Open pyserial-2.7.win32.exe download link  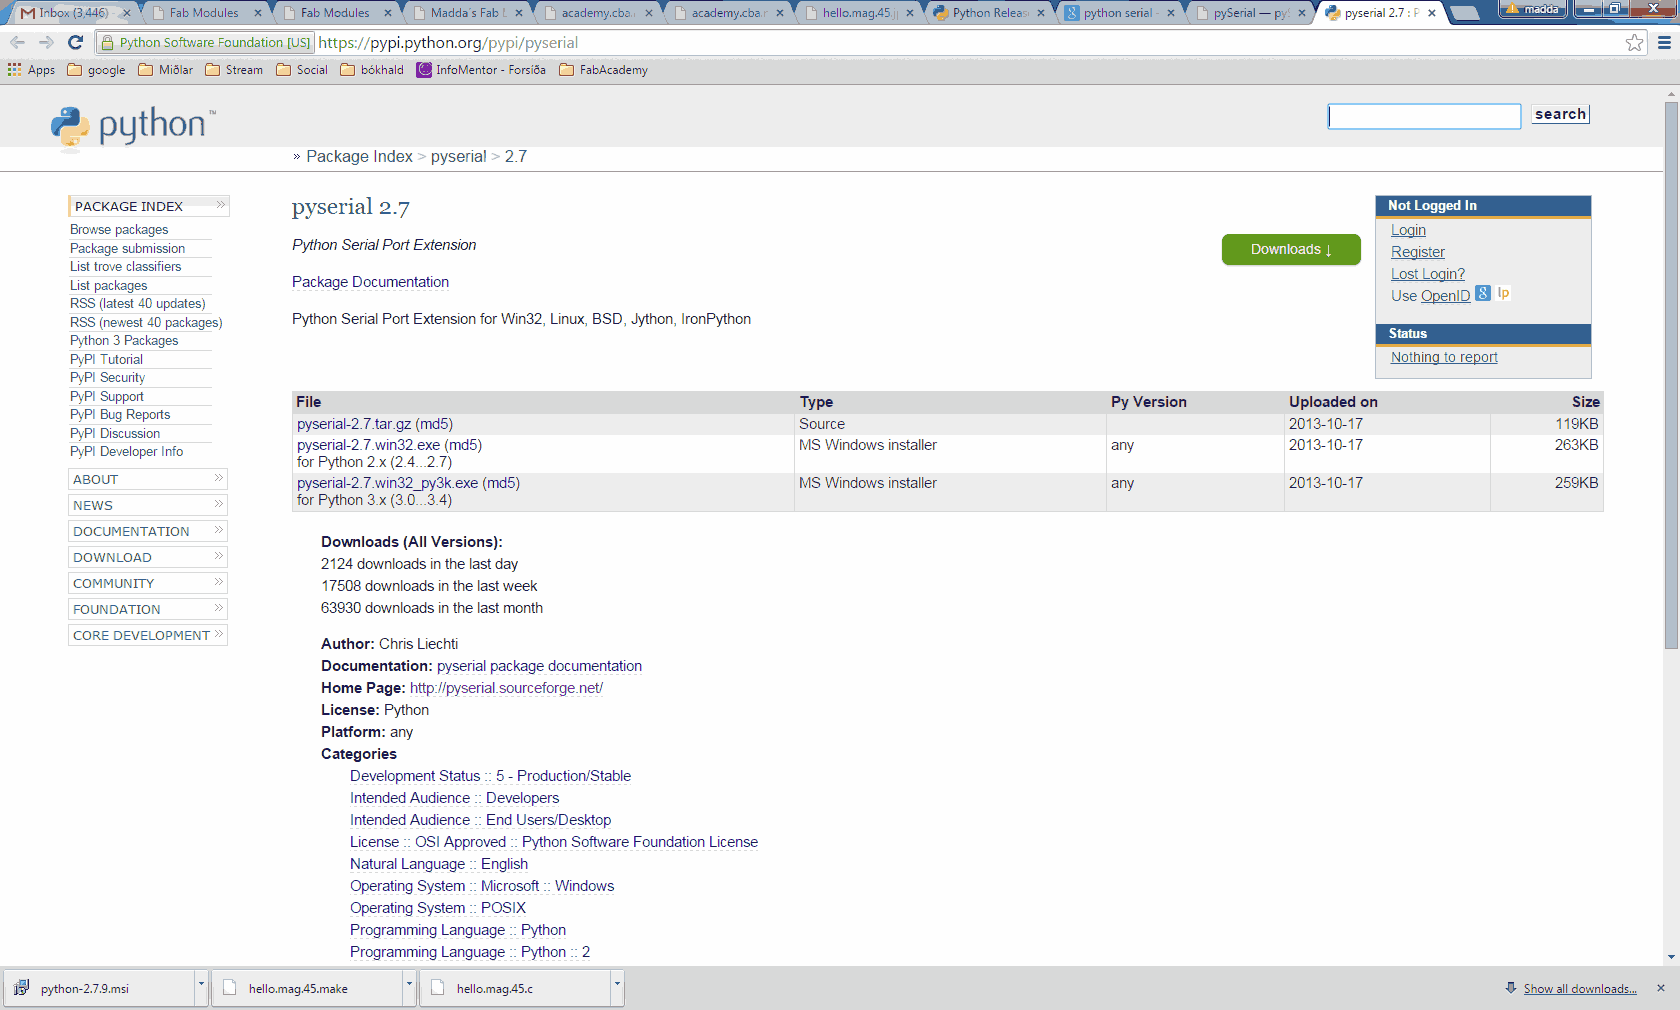coord(368,445)
